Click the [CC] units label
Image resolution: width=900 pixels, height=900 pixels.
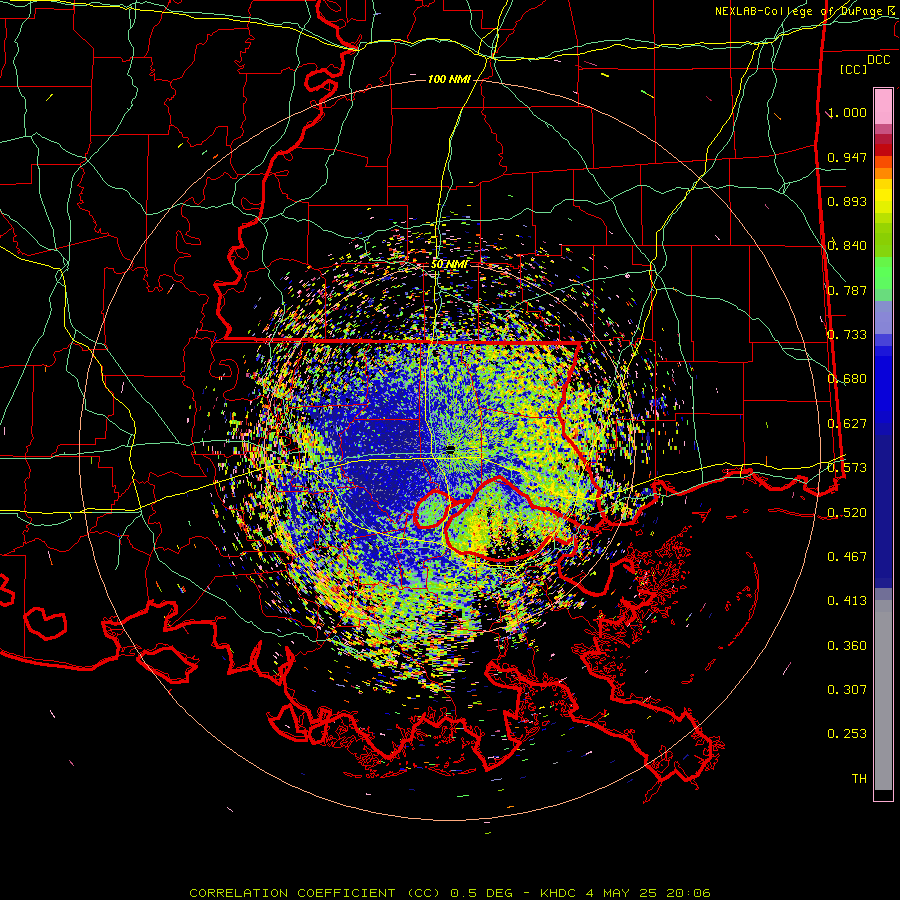tap(854, 69)
